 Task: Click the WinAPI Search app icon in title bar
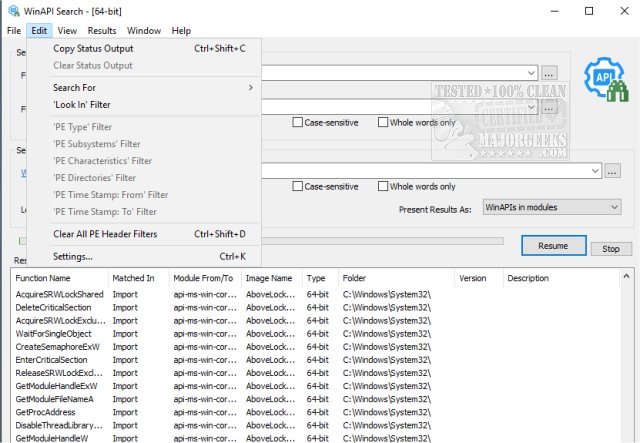point(13,11)
